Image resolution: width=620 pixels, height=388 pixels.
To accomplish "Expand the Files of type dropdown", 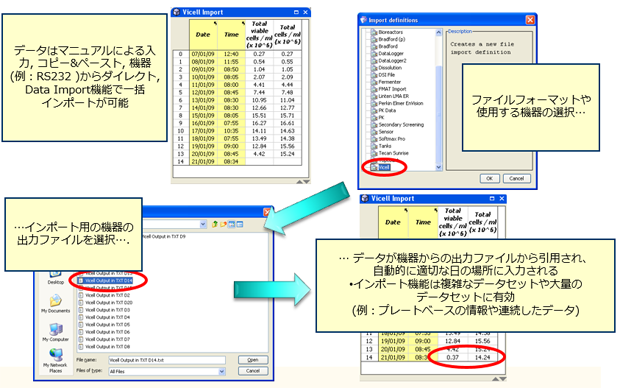I will point(221,371).
